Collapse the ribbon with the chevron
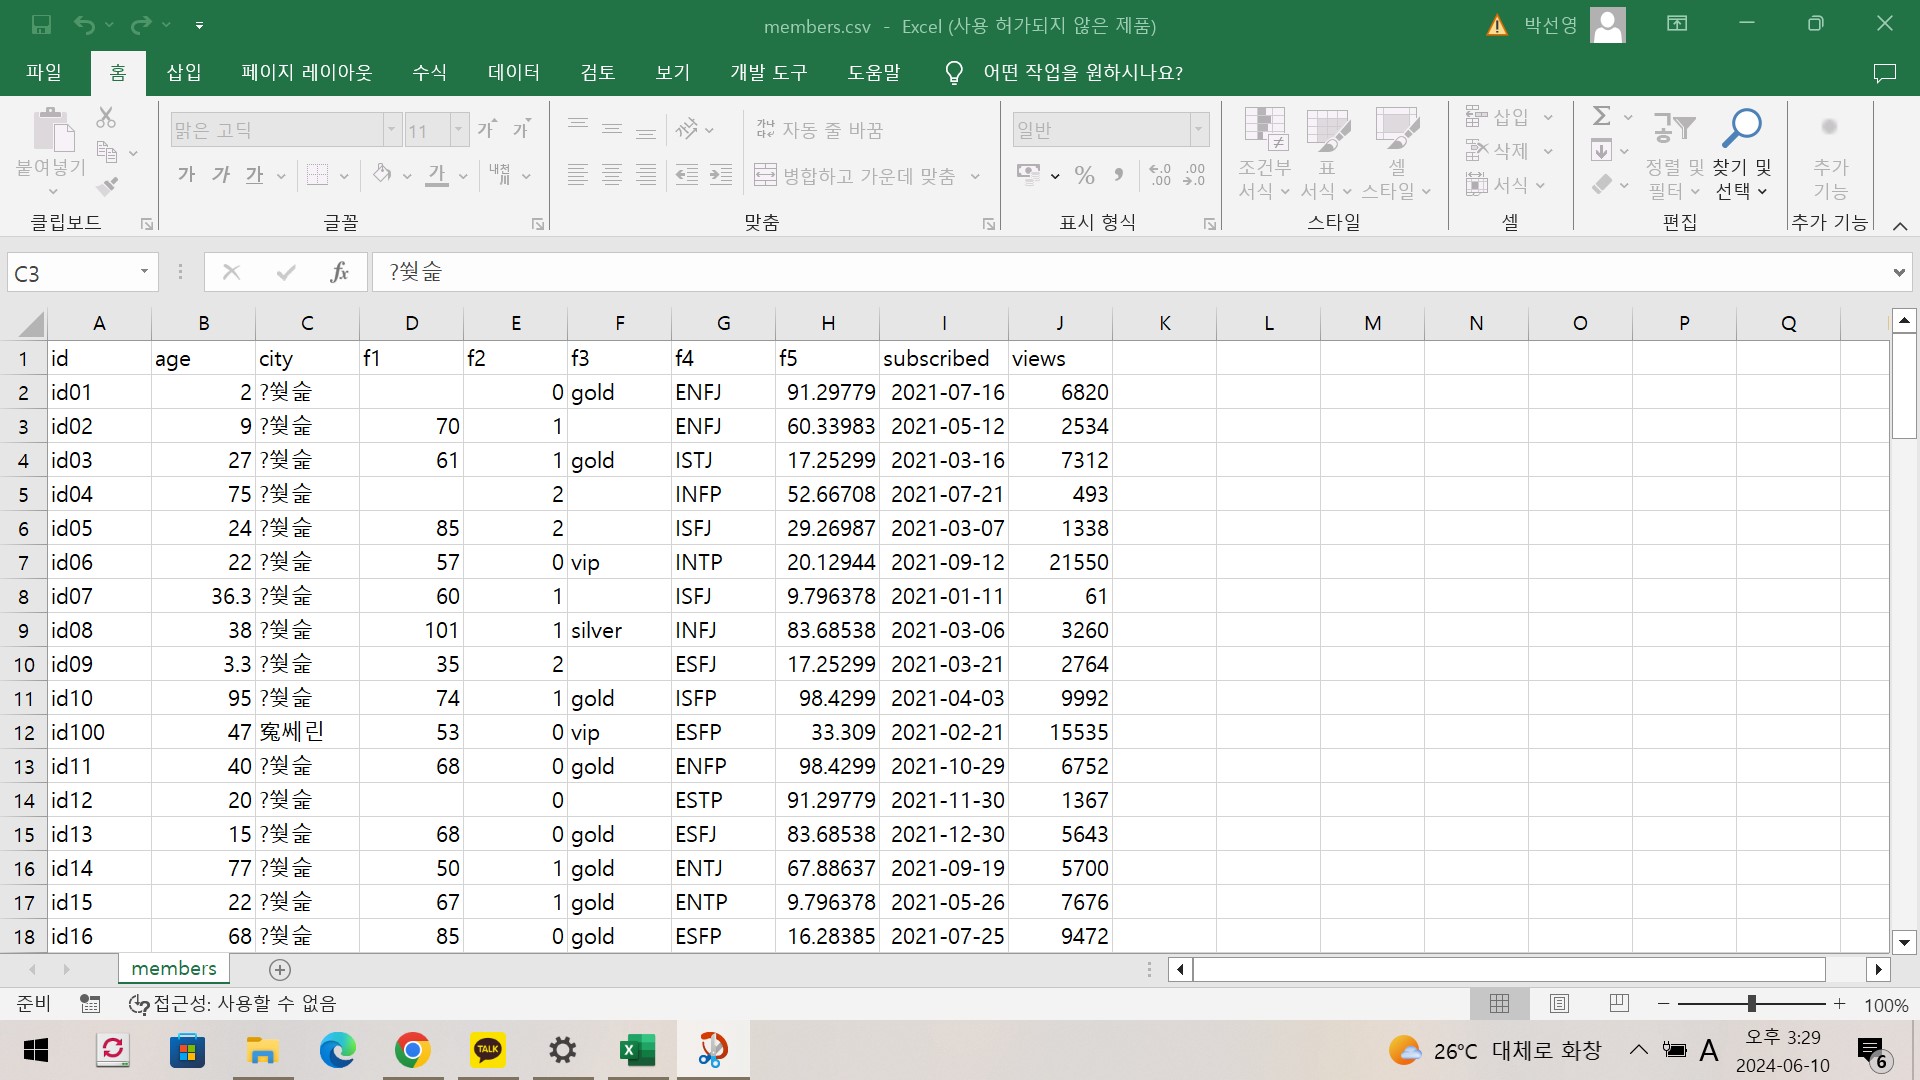 pyautogui.click(x=1900, y=226)
